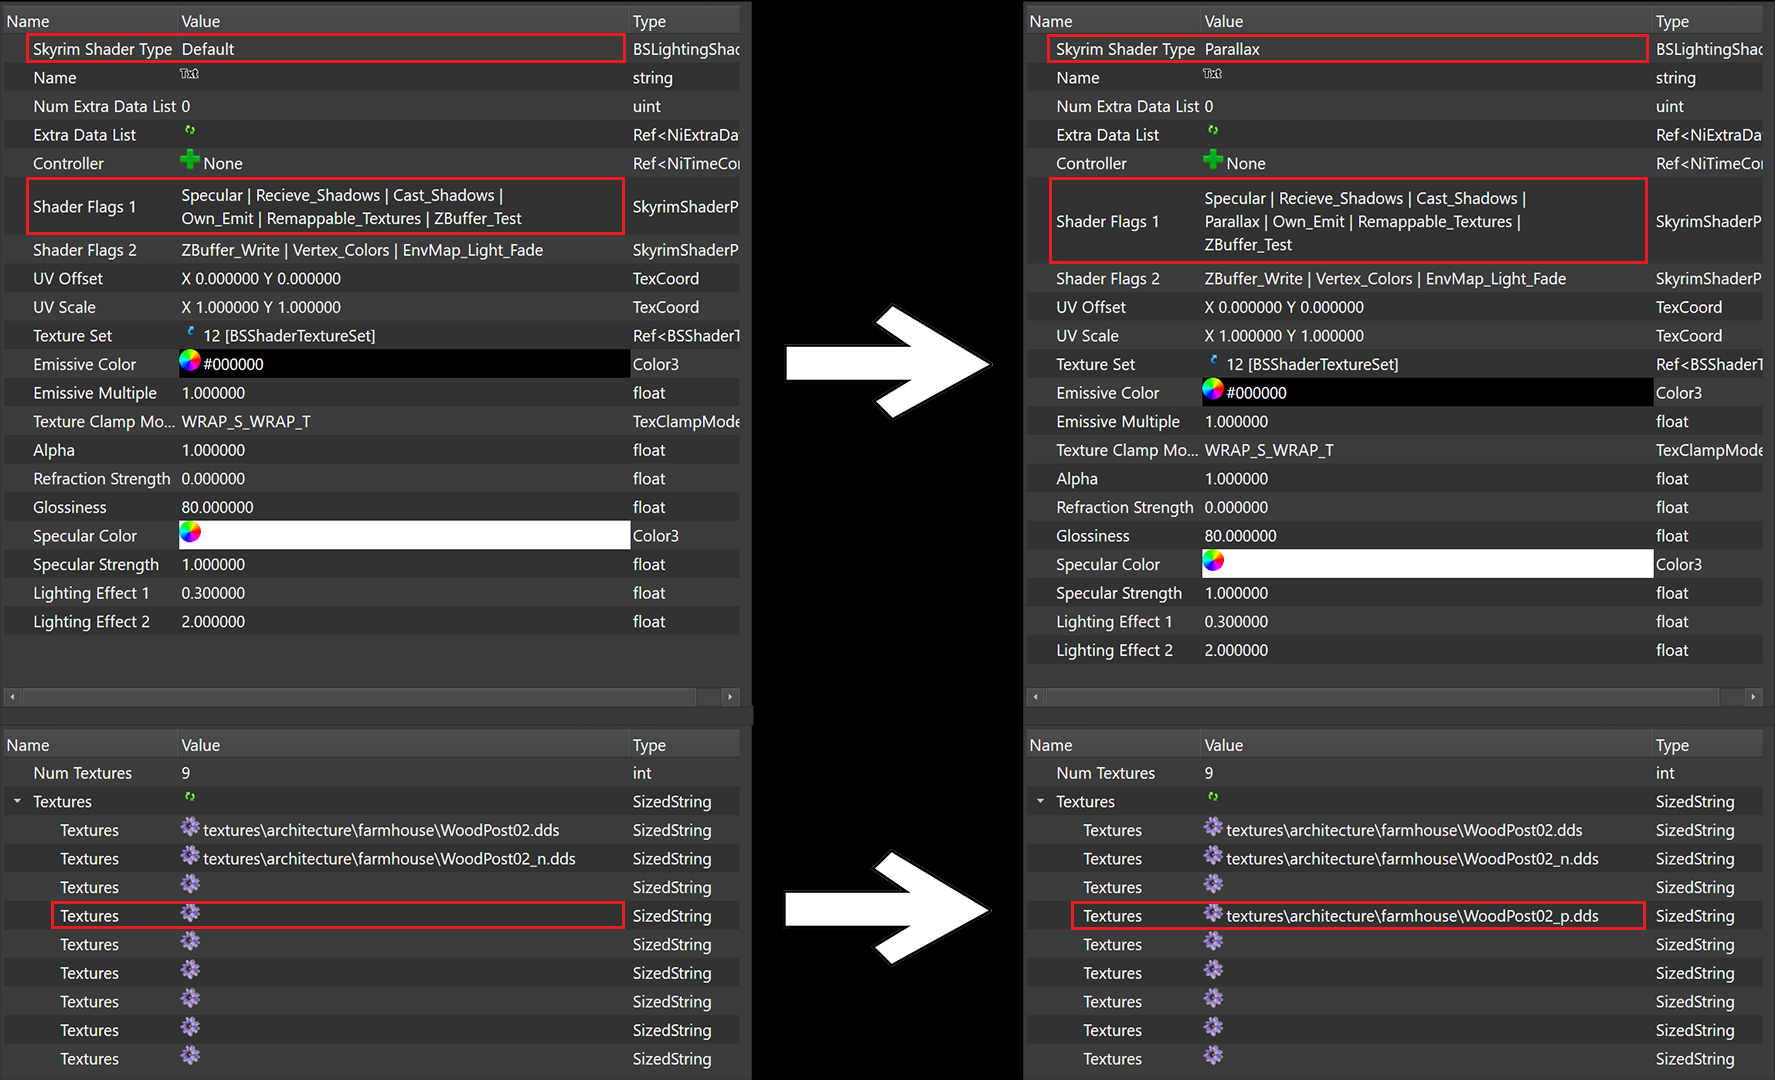Image resolution: width=1775 pixels, height=1080 pixels.
Task: Select Glossiness value 80.000000 in Parallax shader panel
Action: click(1240, 536)
